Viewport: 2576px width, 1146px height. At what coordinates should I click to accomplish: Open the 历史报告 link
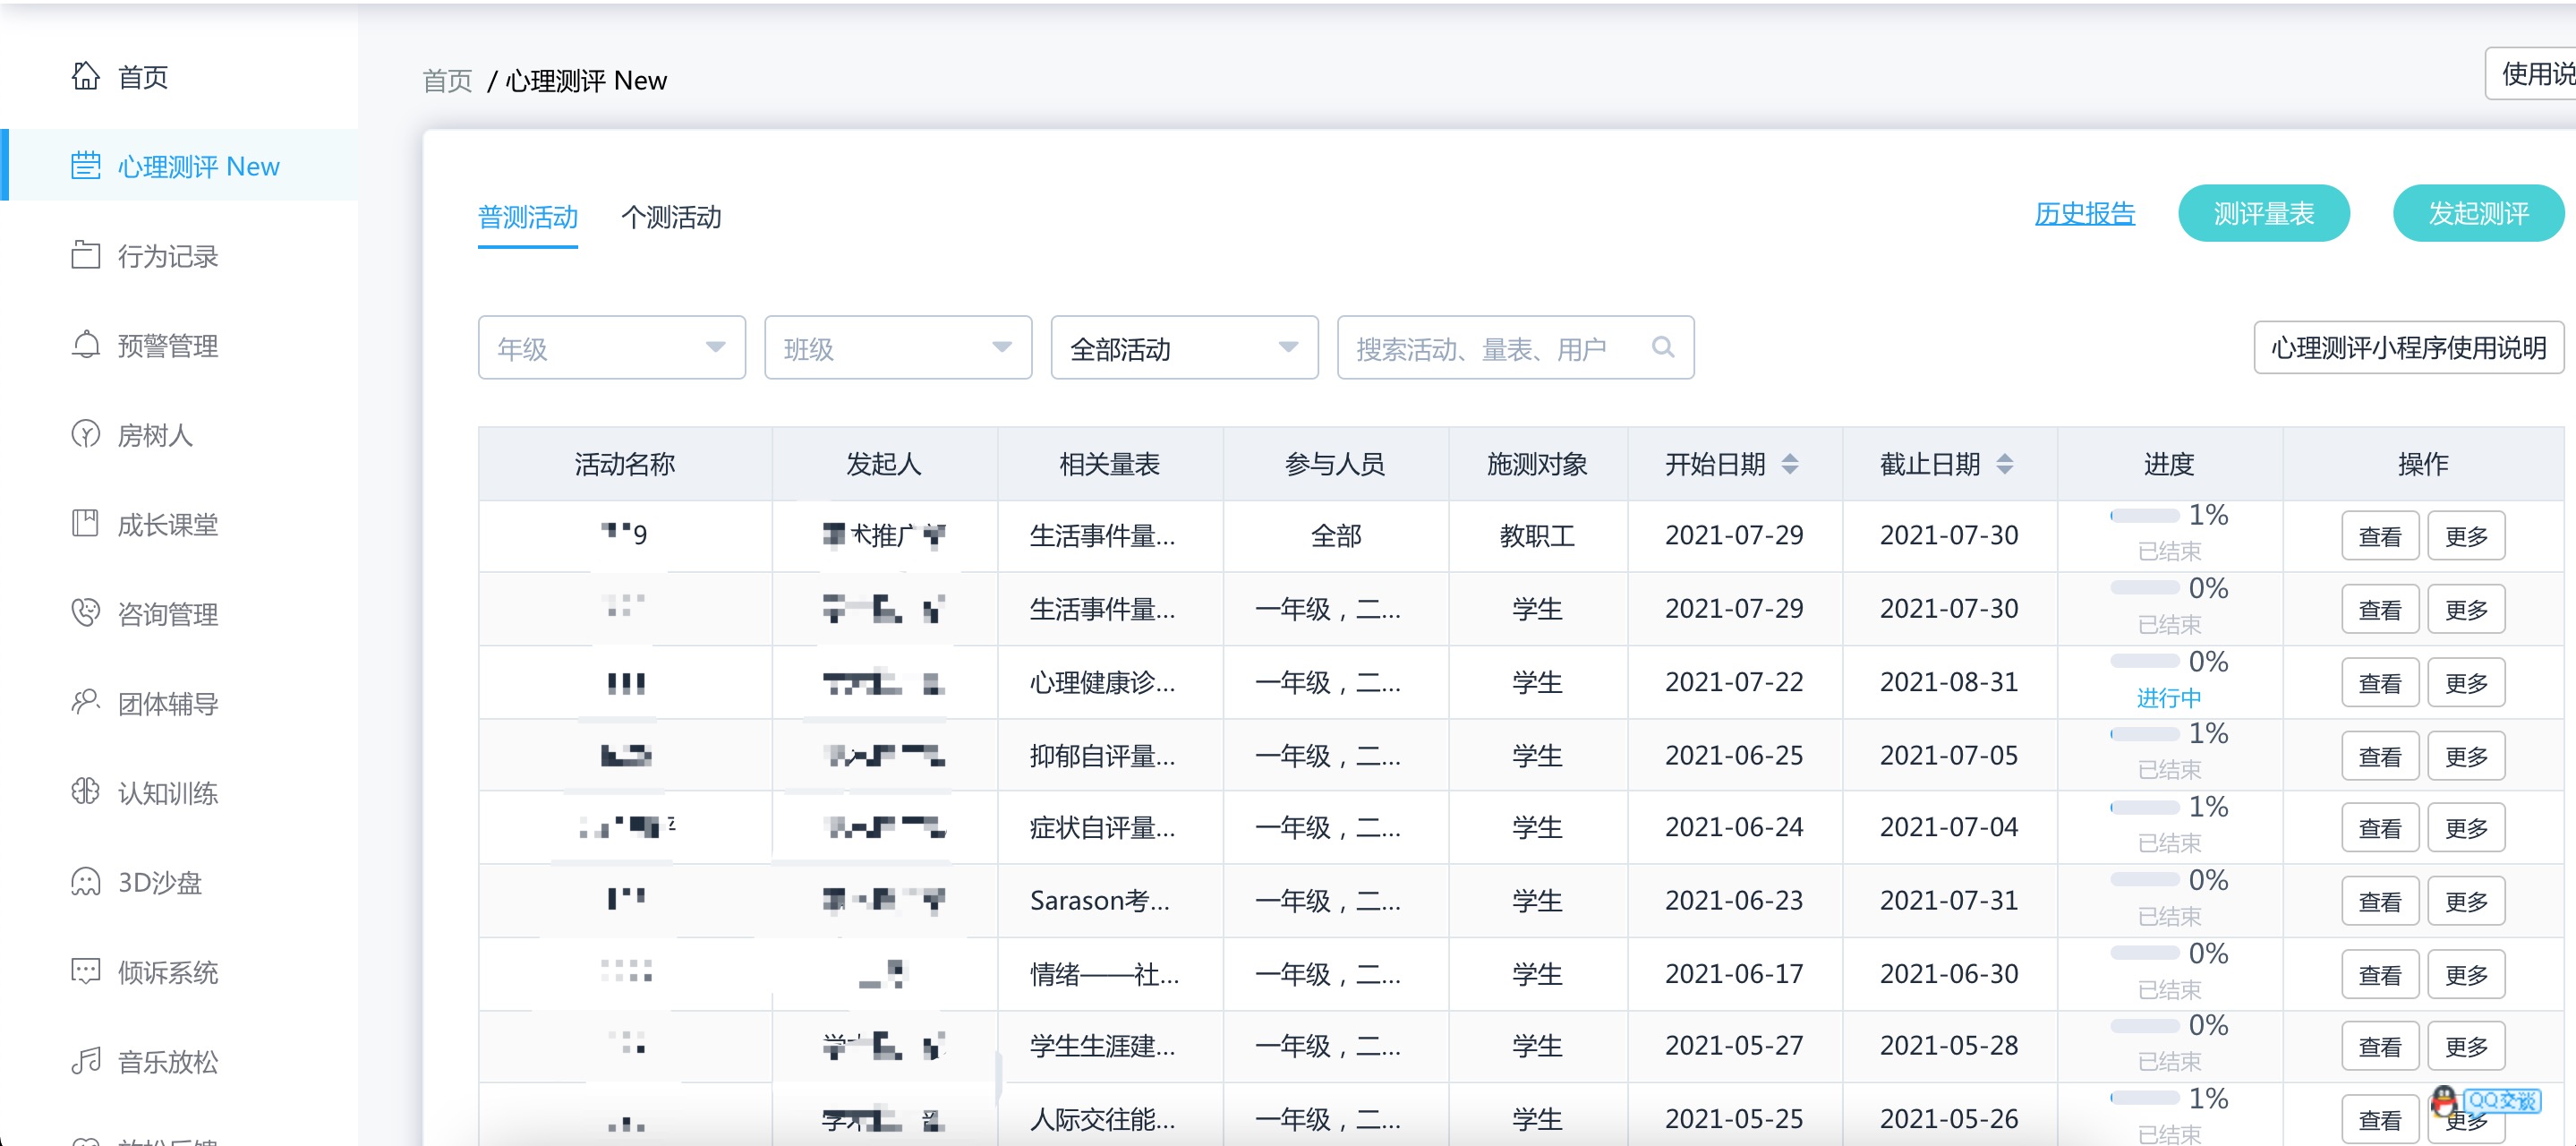(2084, 213)
